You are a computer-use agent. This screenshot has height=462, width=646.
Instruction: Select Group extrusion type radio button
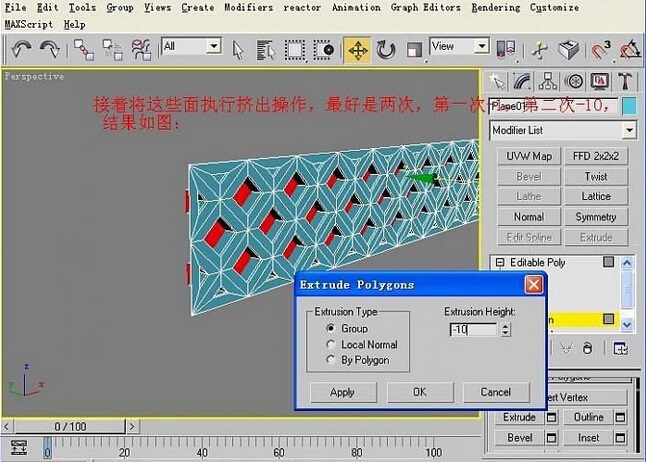(330, 328)
